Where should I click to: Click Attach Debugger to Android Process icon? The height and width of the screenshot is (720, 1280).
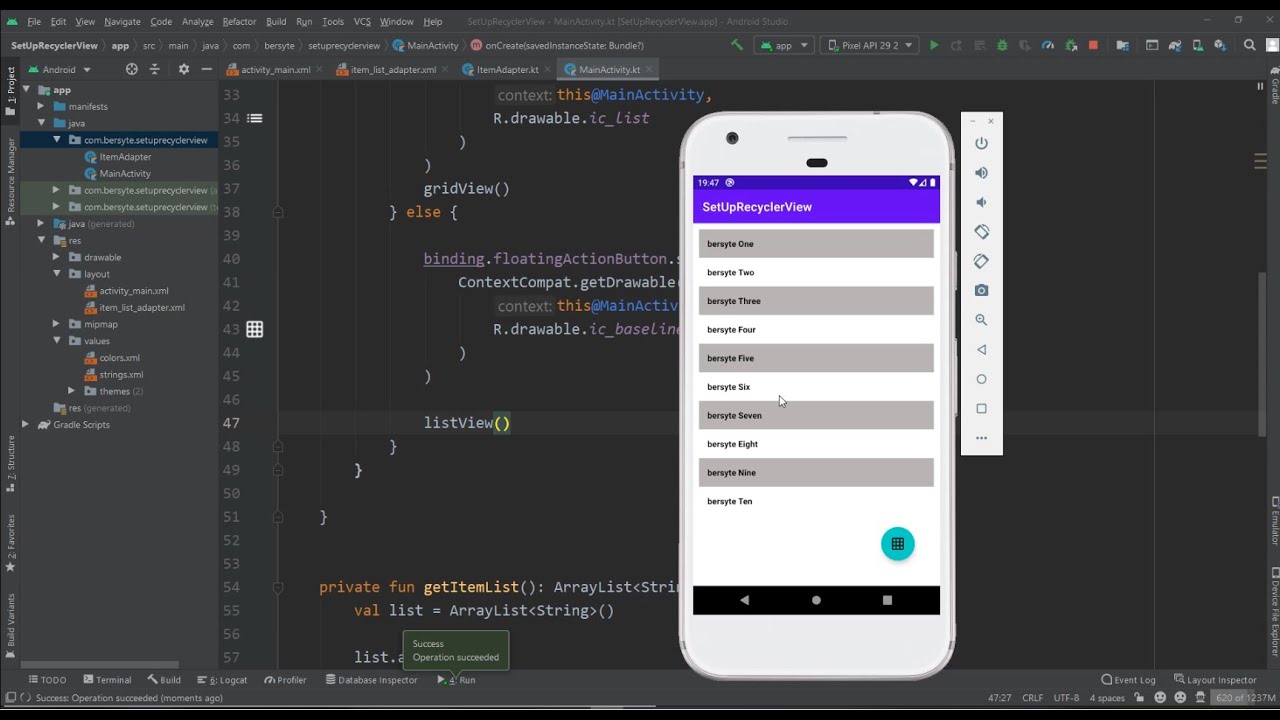pyautogui.click(x=1071, y=45)
